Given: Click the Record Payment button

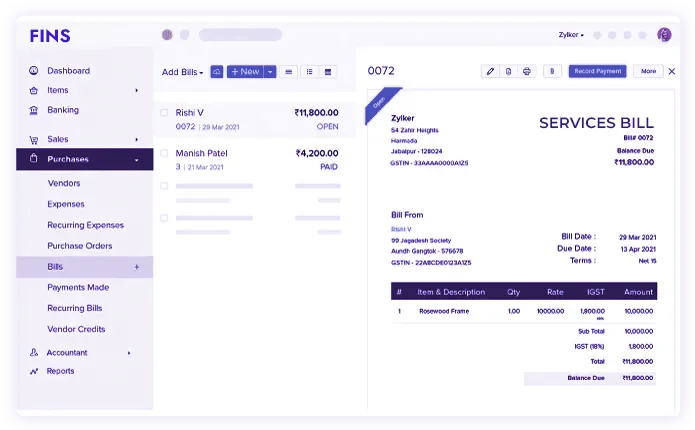Looking at the screenshot, I should [x=598, y=72].
